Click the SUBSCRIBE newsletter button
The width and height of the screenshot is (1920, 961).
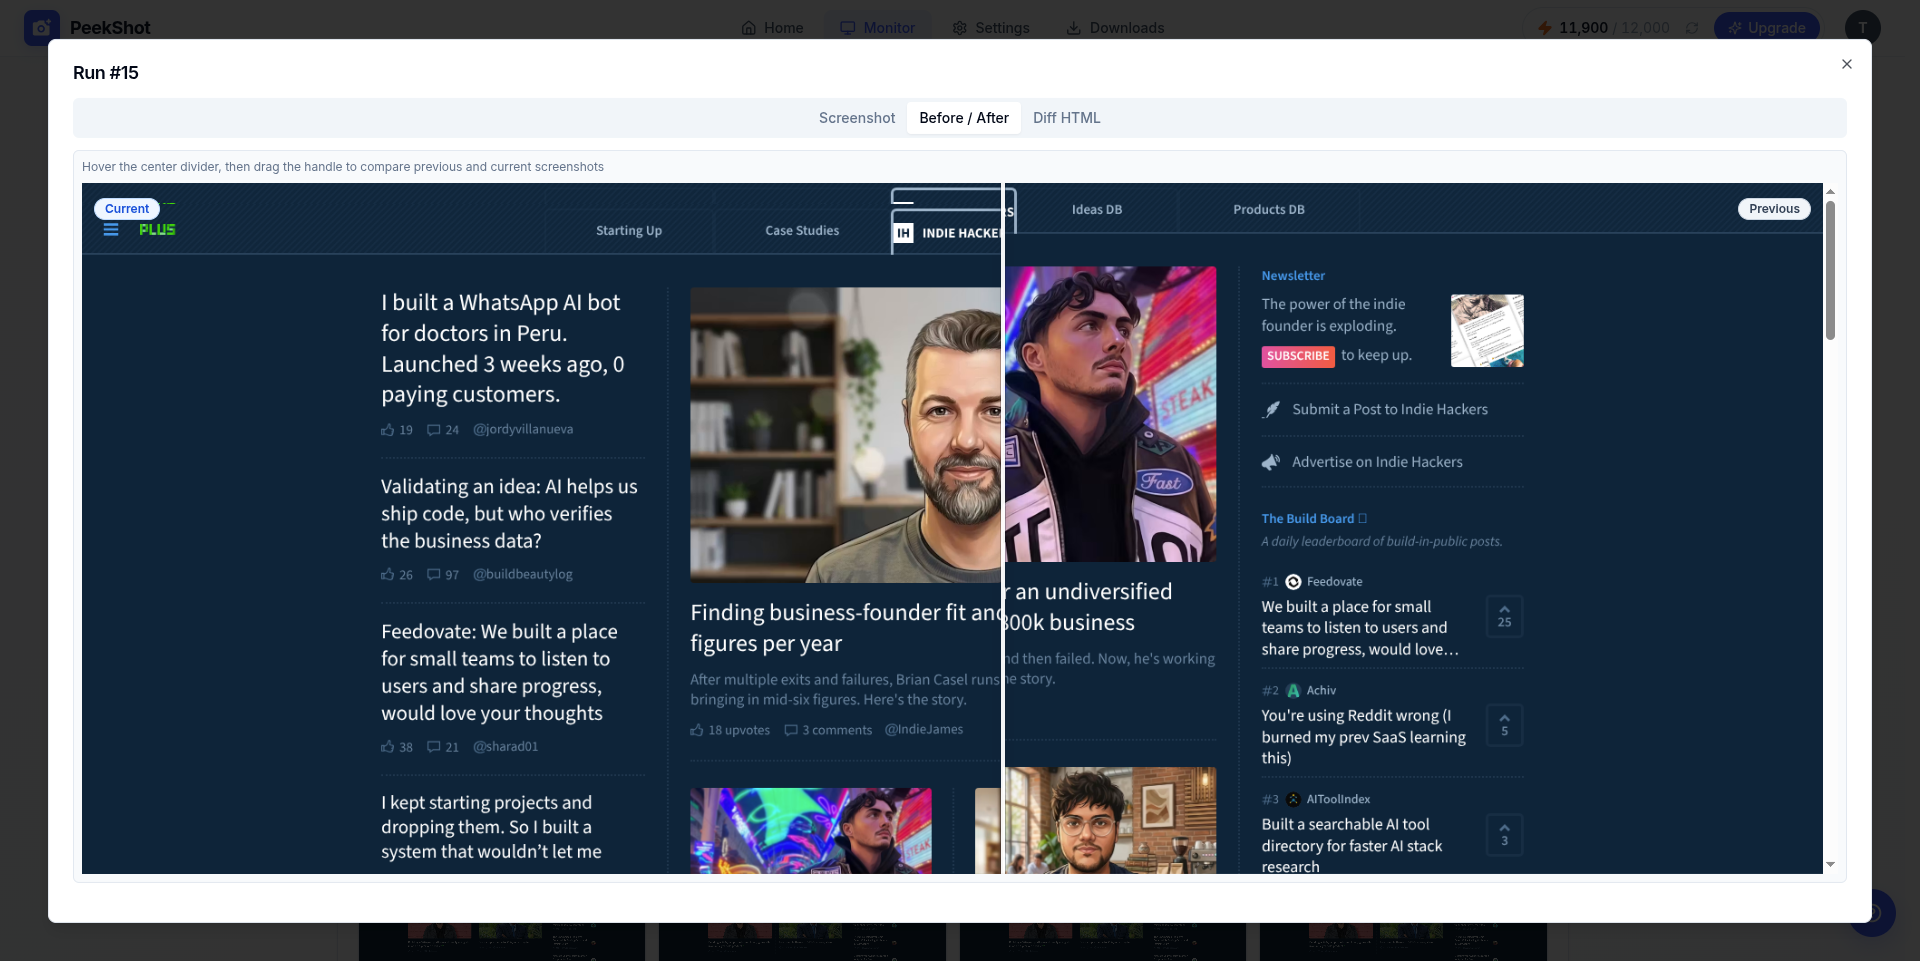pyautogui.click(x=1298, y=356)
